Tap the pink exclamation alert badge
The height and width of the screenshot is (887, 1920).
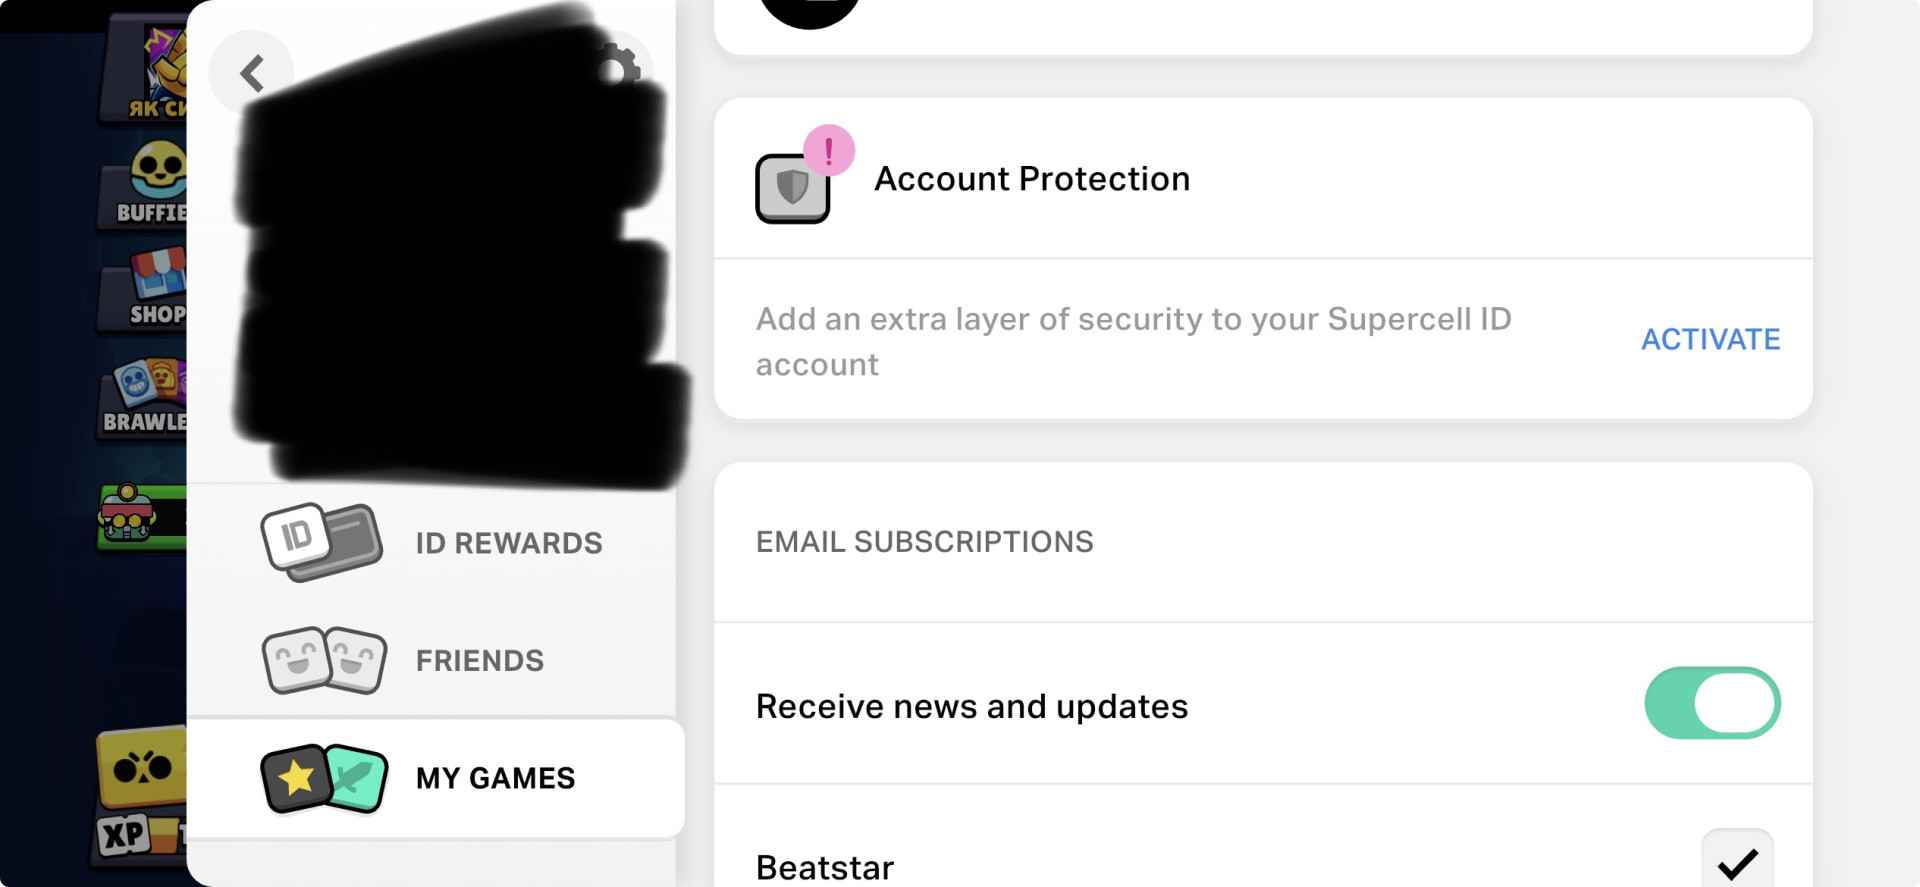(x=828, y=151)
